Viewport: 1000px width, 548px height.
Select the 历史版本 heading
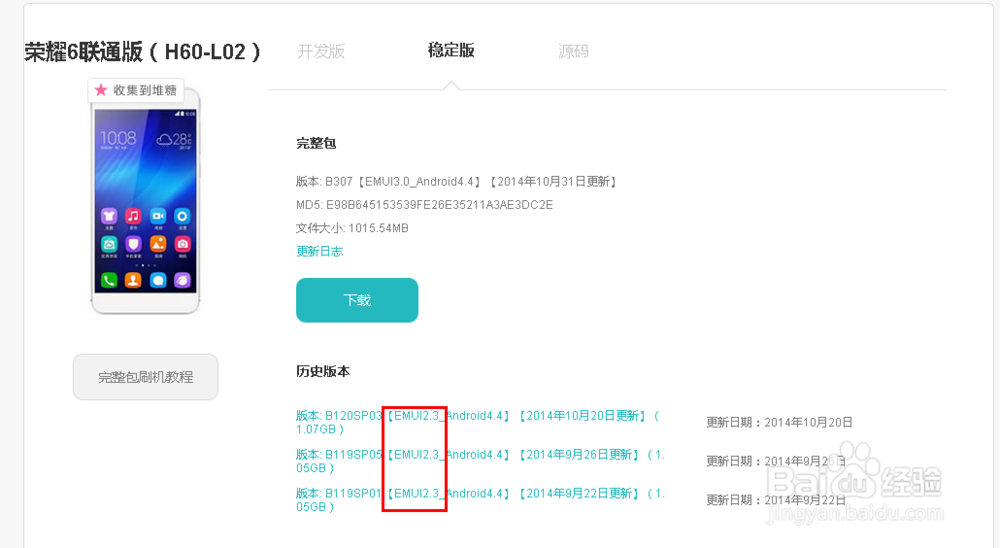point(323,371)
